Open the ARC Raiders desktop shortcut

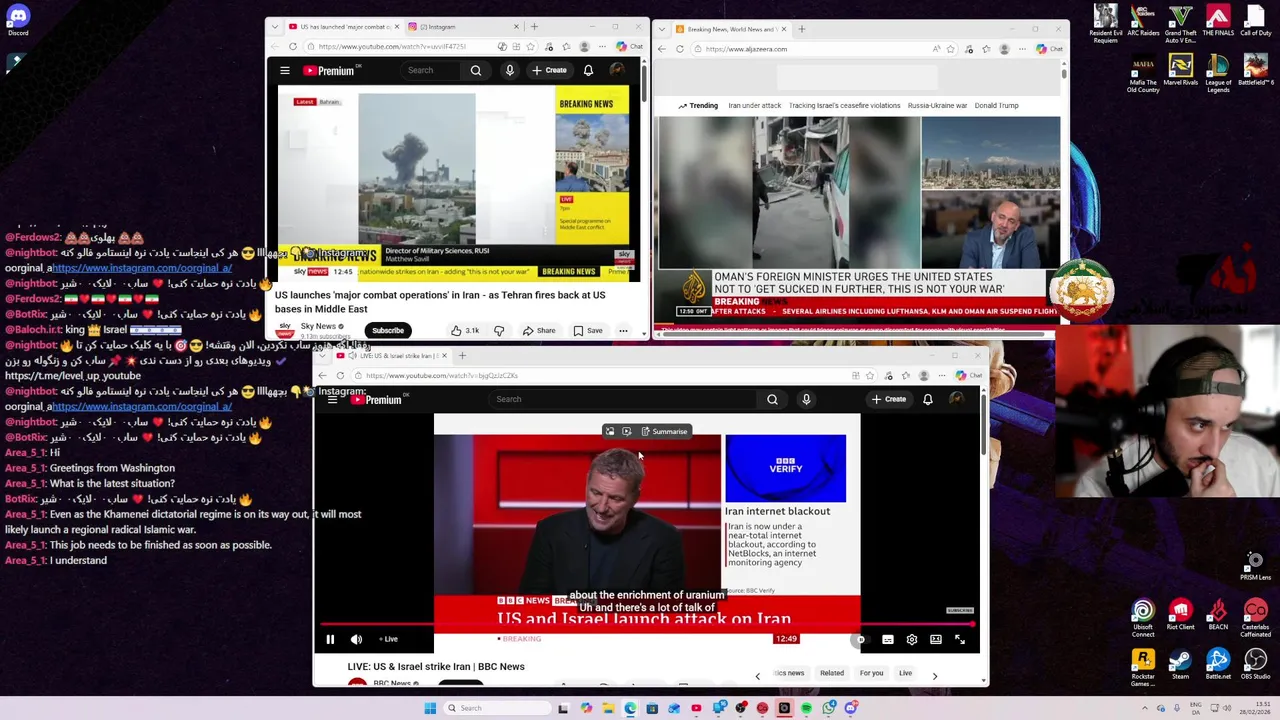1143,21
